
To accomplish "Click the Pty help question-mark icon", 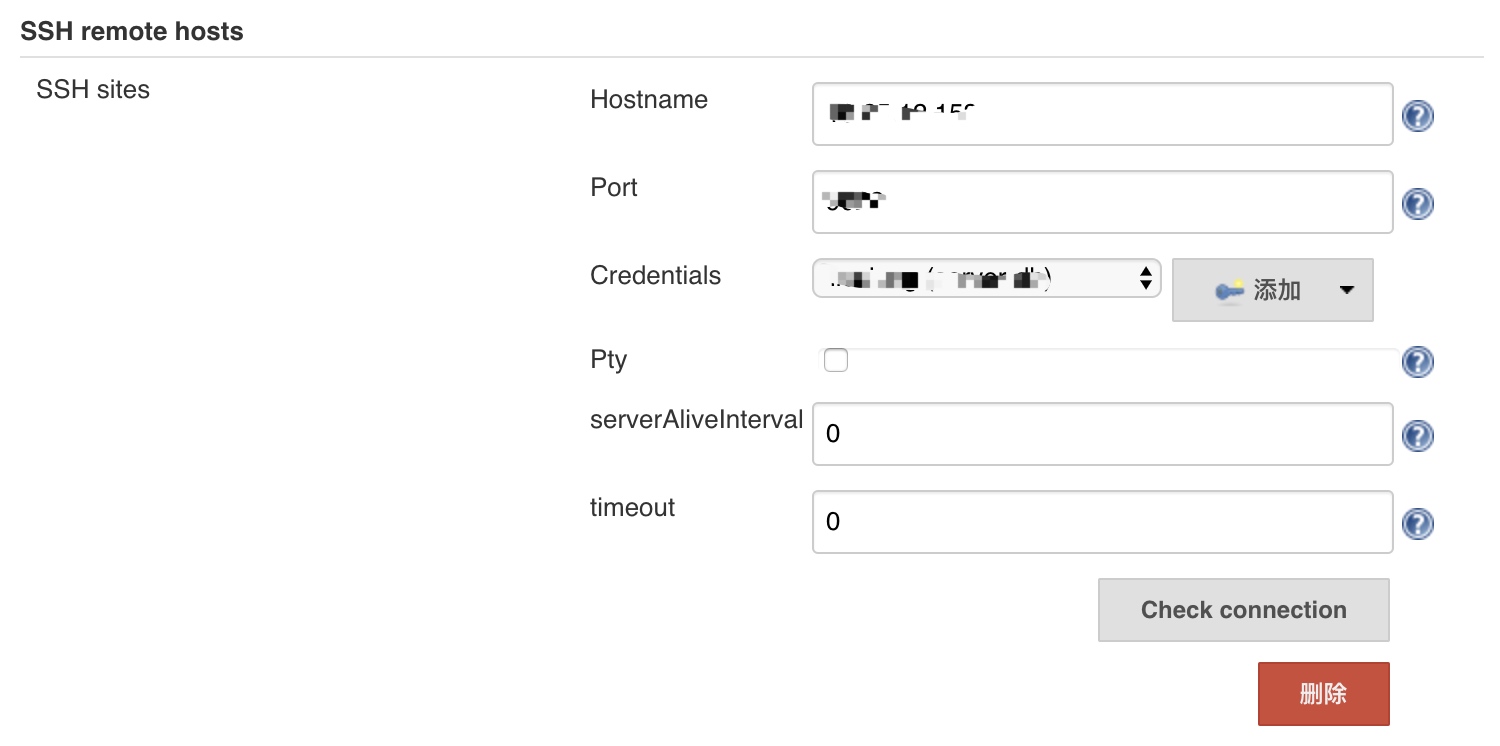I will pos(1417,362).
